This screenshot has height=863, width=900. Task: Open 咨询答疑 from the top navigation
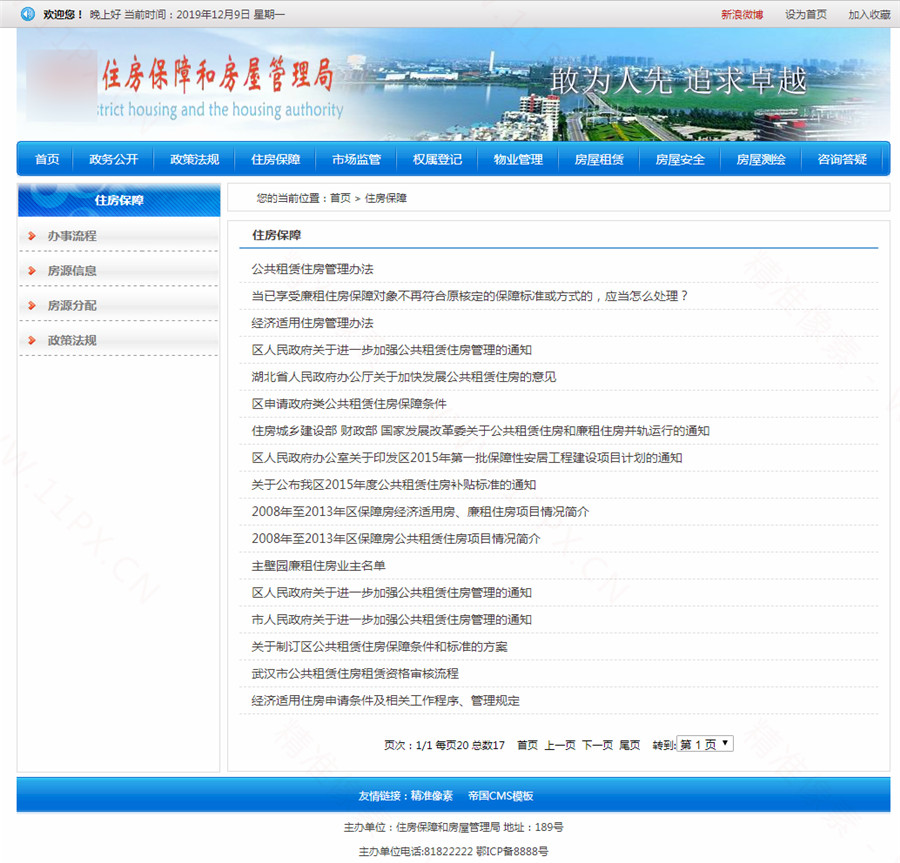842,159
